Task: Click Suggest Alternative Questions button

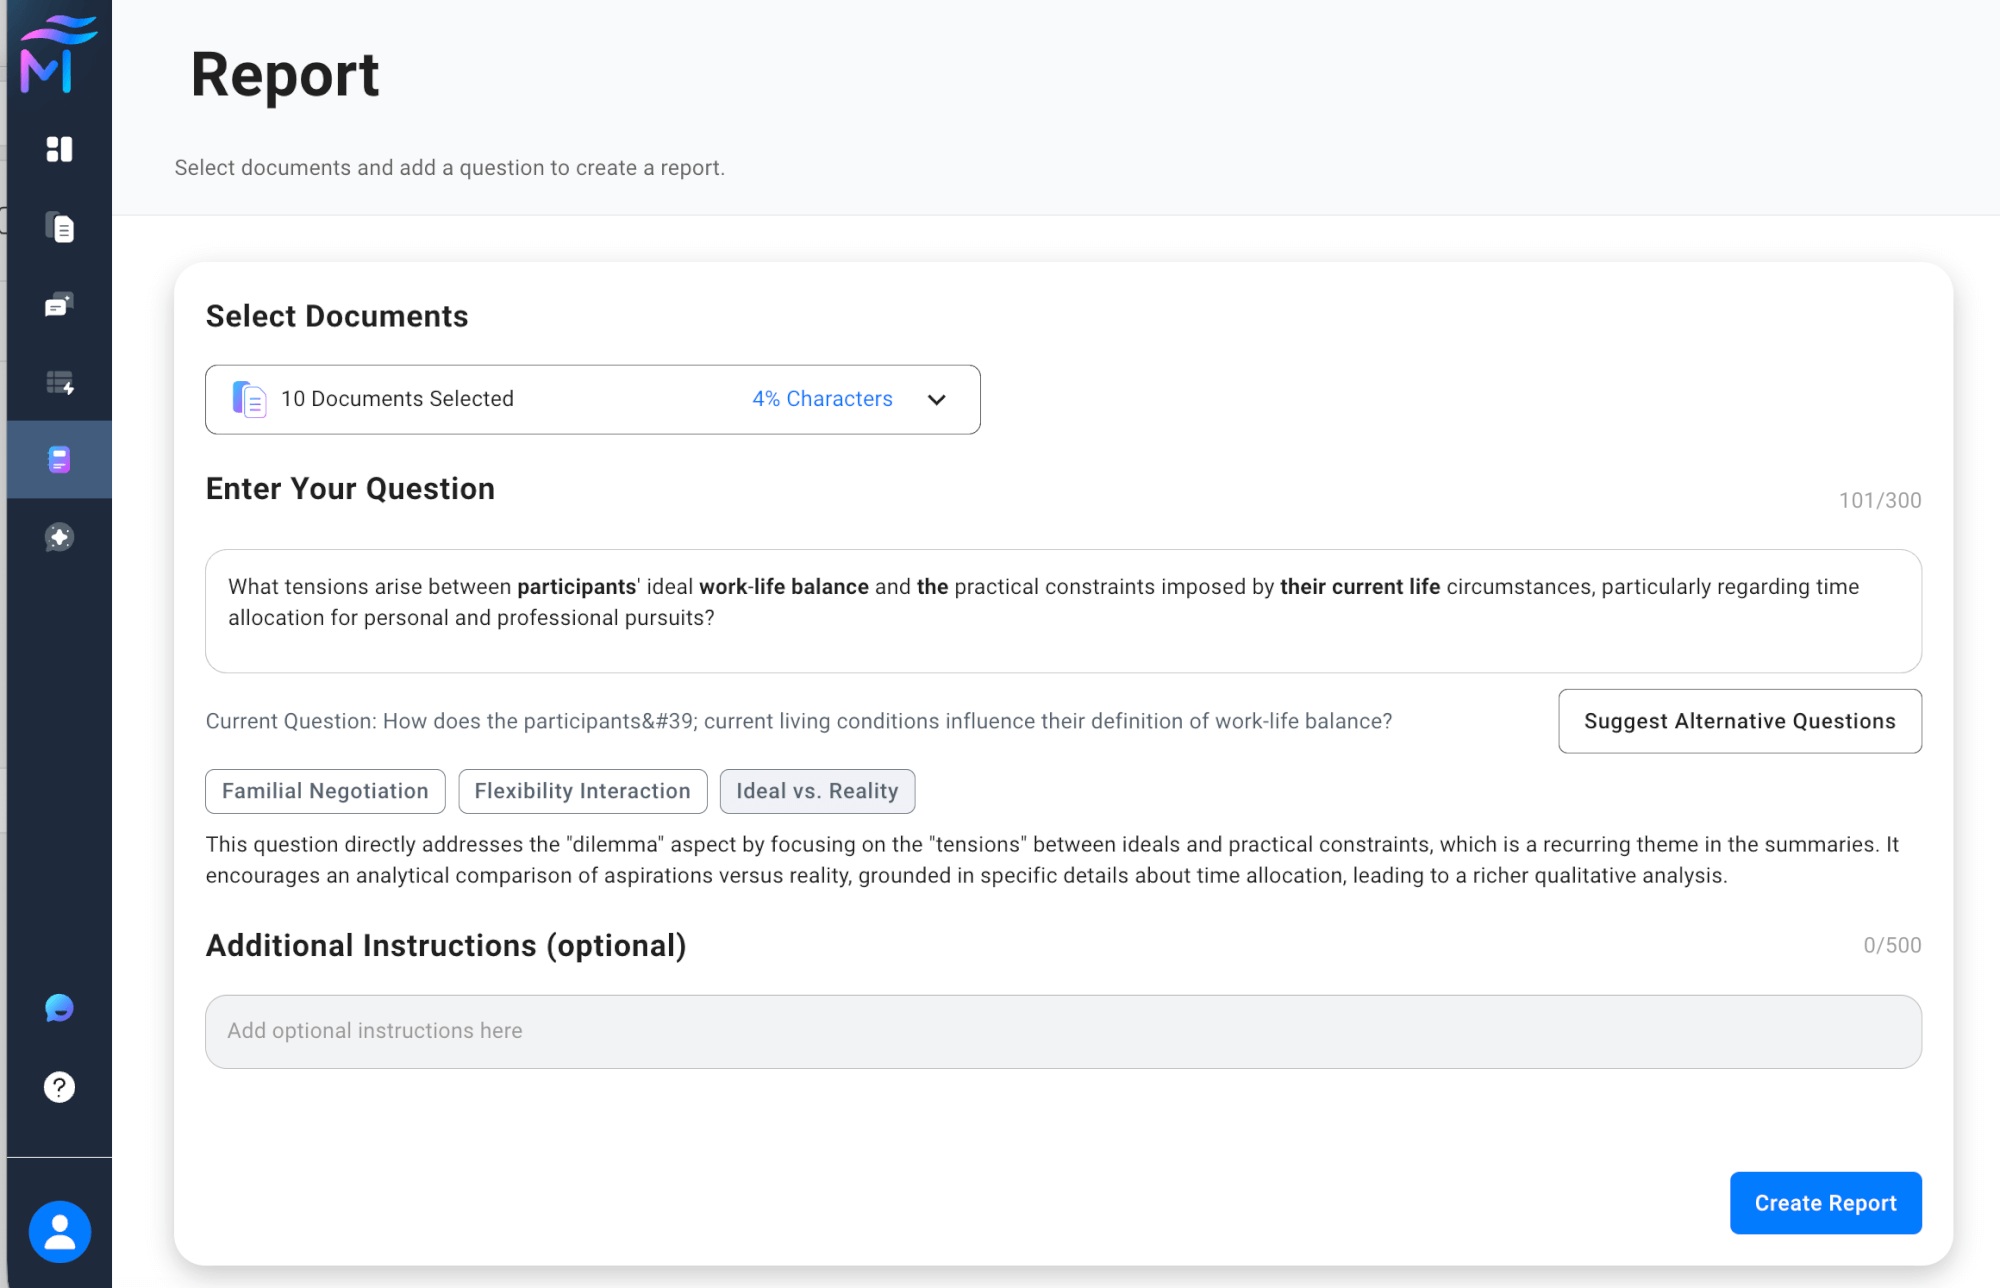Action: pyautogui.click(x=1739, y=721)
